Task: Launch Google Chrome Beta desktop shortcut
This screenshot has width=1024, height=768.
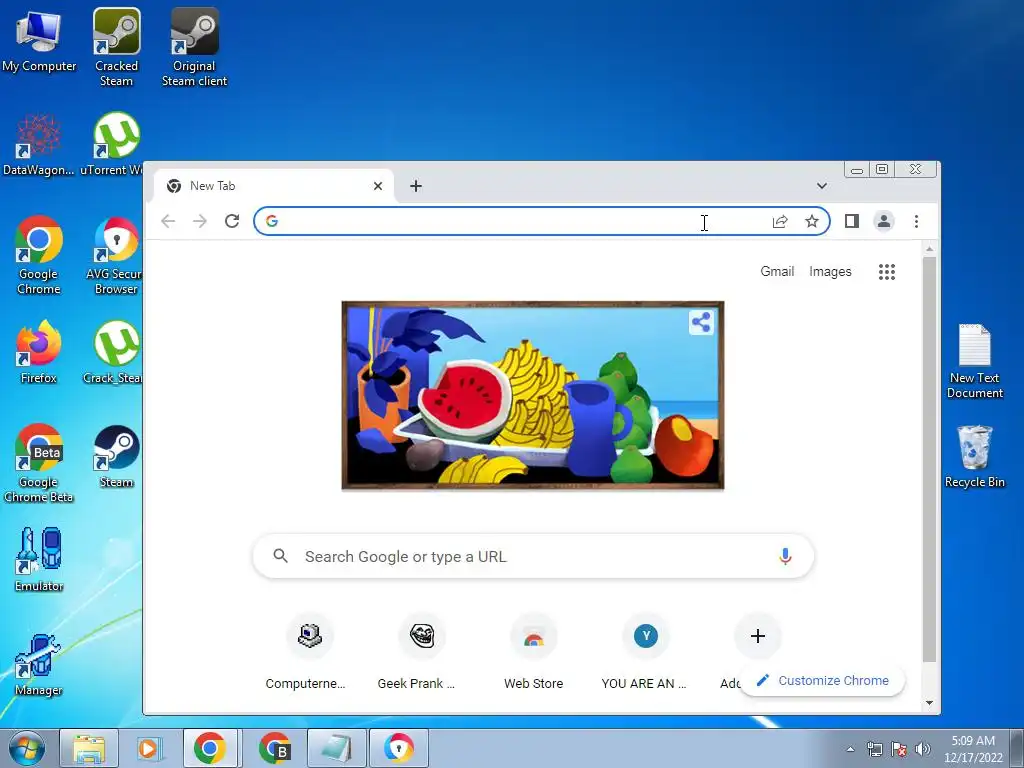Action: coord(39,462)
